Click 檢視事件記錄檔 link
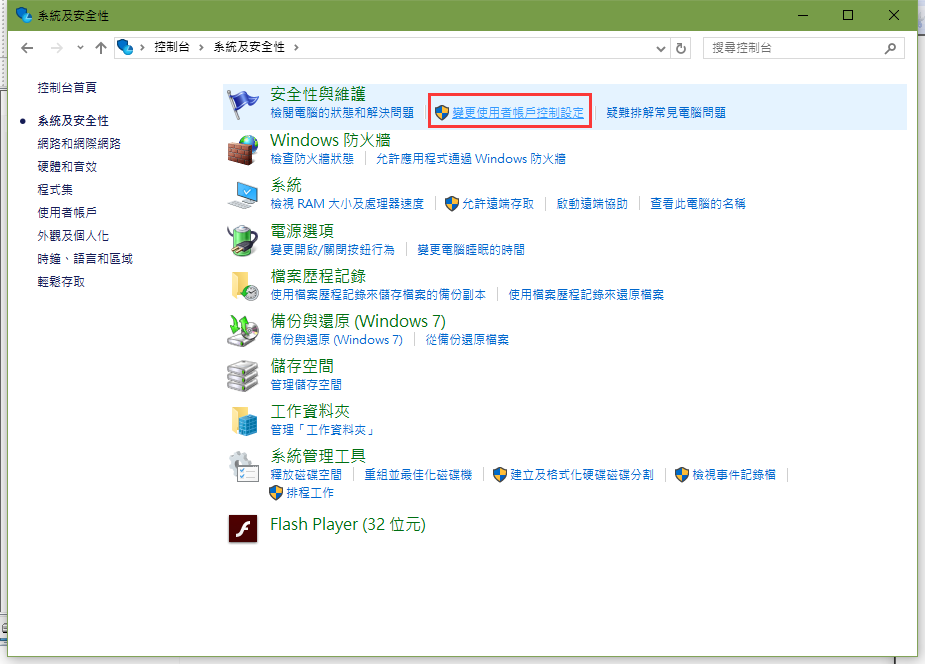This screenshot has height=664, width=925. pyautogui.click(x=734, y=475)
